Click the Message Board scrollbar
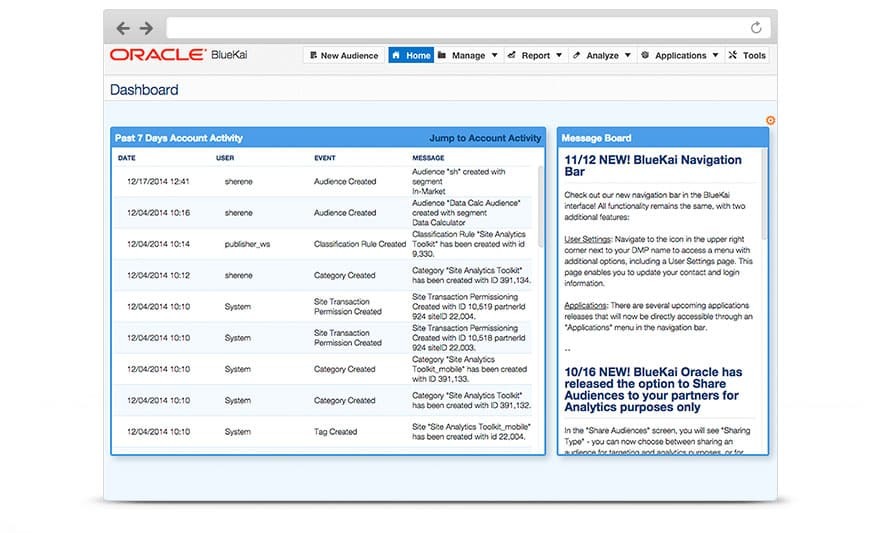The height and width of the screenshot is (533, 880). 764,200
